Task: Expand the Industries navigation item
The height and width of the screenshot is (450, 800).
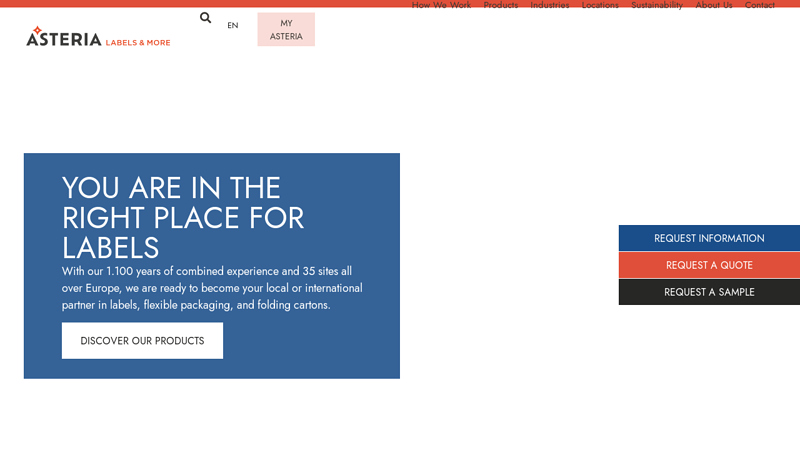Action: pyautogui.click(x=550, y=5)
